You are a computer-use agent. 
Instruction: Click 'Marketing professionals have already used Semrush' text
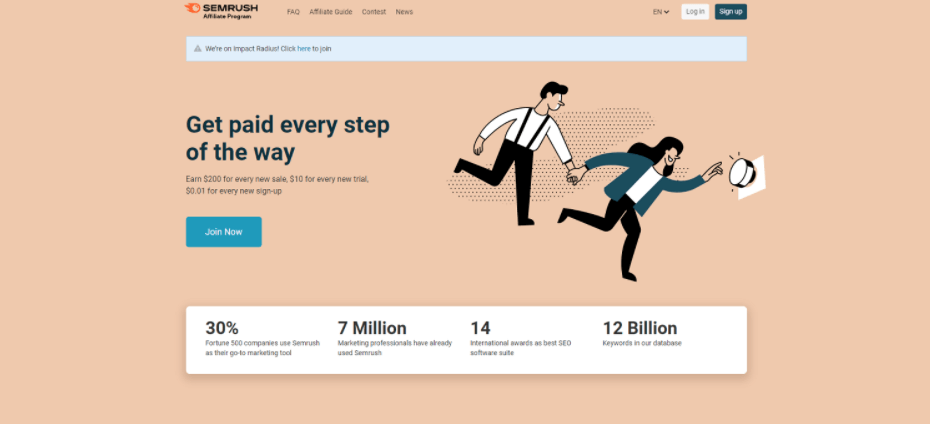(394, 348)
